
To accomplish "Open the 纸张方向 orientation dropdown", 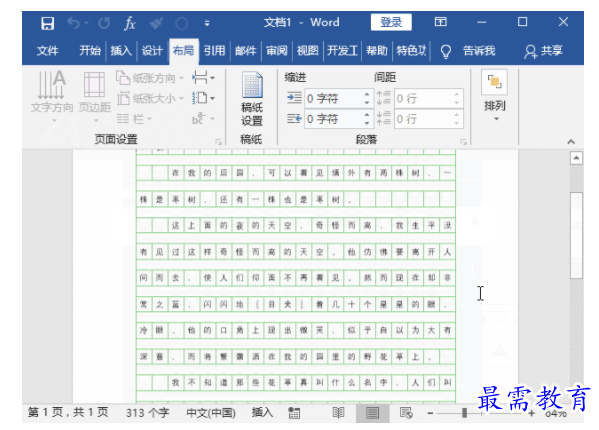I will (150, 78).
